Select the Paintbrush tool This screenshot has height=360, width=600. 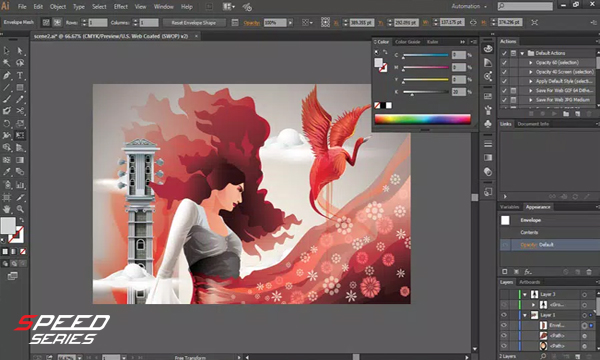(x=7, y=99)
